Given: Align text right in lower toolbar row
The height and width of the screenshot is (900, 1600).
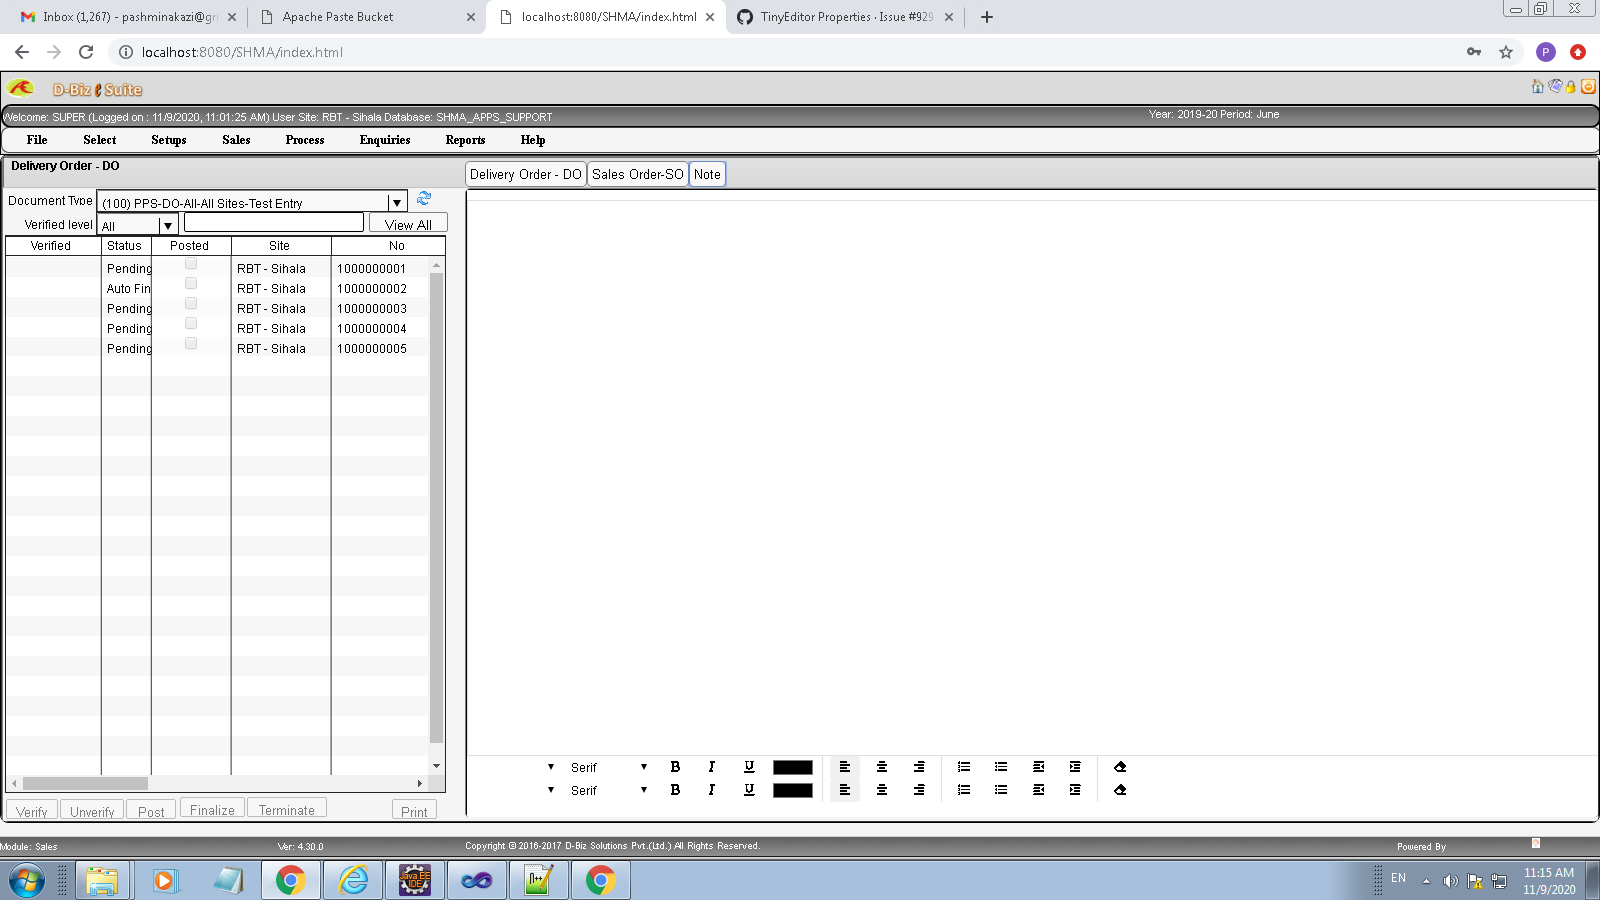Looking at the screenshot, I should pos(919,790).
